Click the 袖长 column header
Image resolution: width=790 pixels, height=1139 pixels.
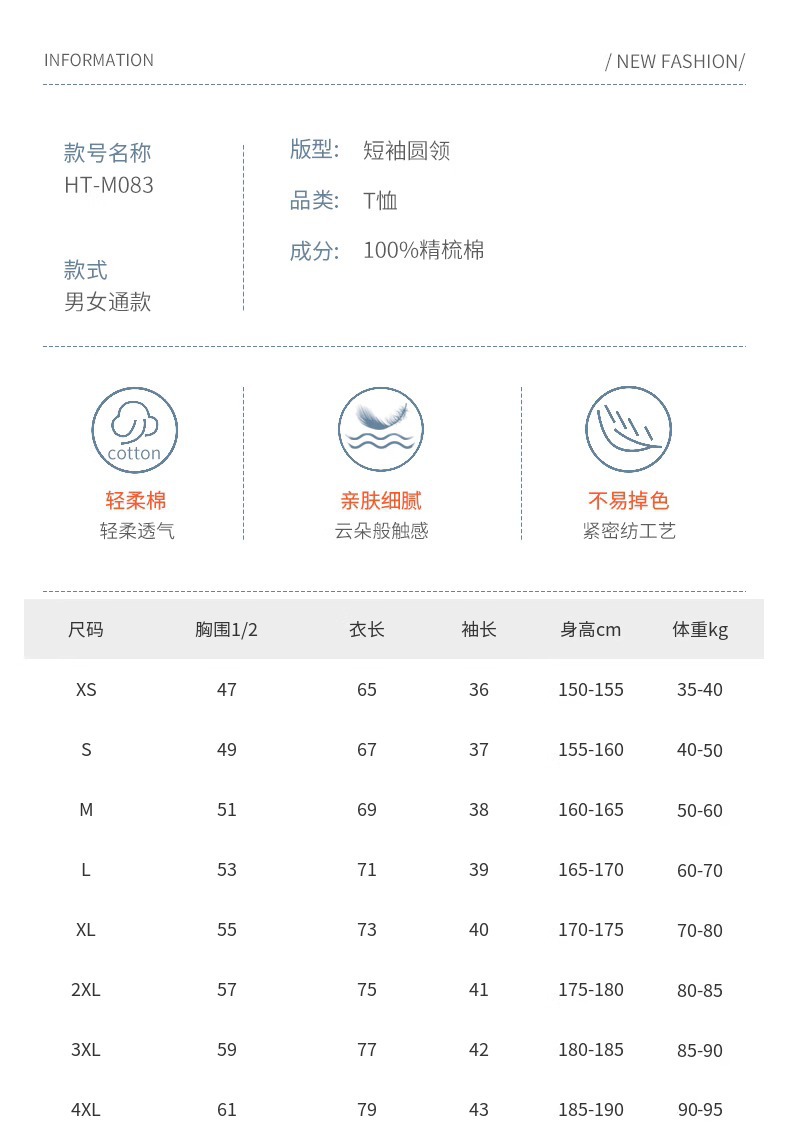[479, 629]
